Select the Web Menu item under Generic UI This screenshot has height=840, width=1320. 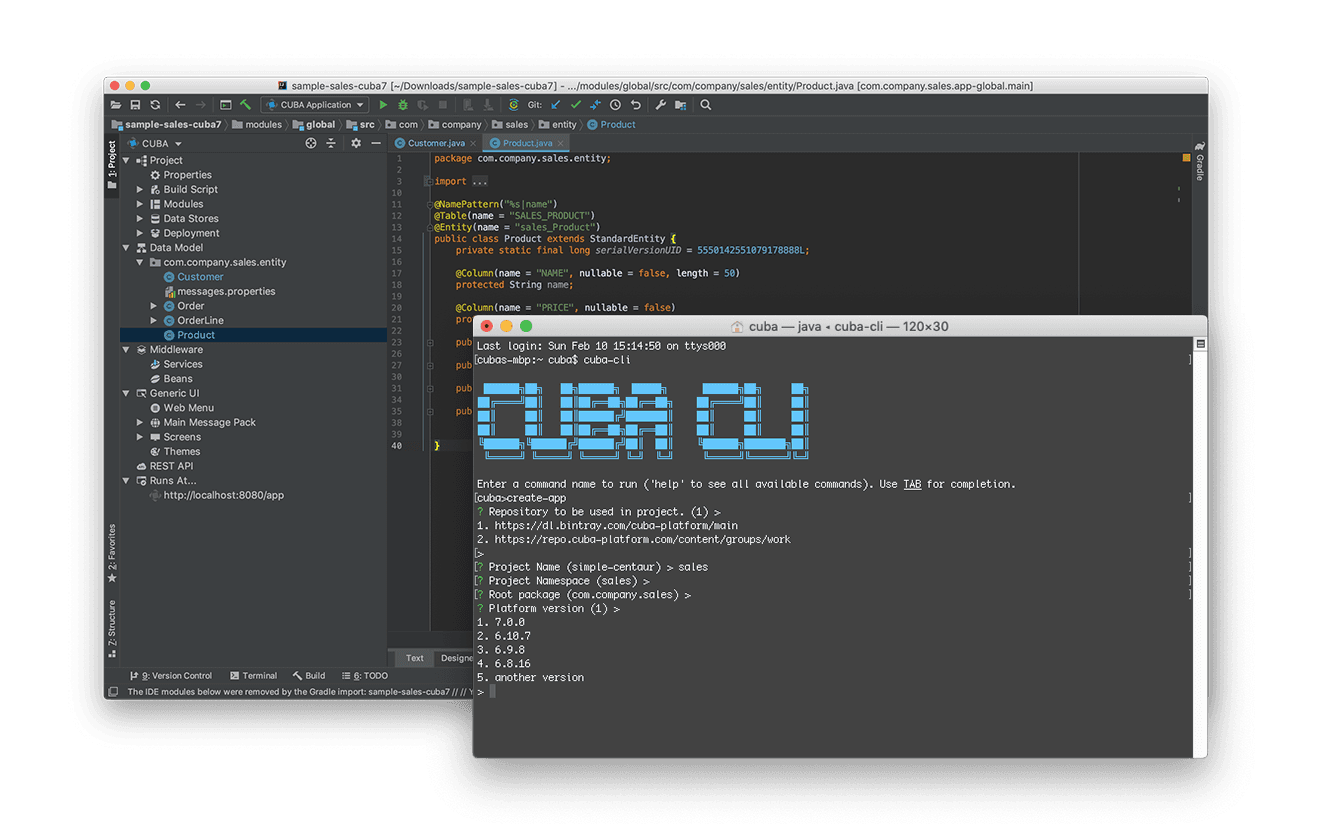click(181, 408)
